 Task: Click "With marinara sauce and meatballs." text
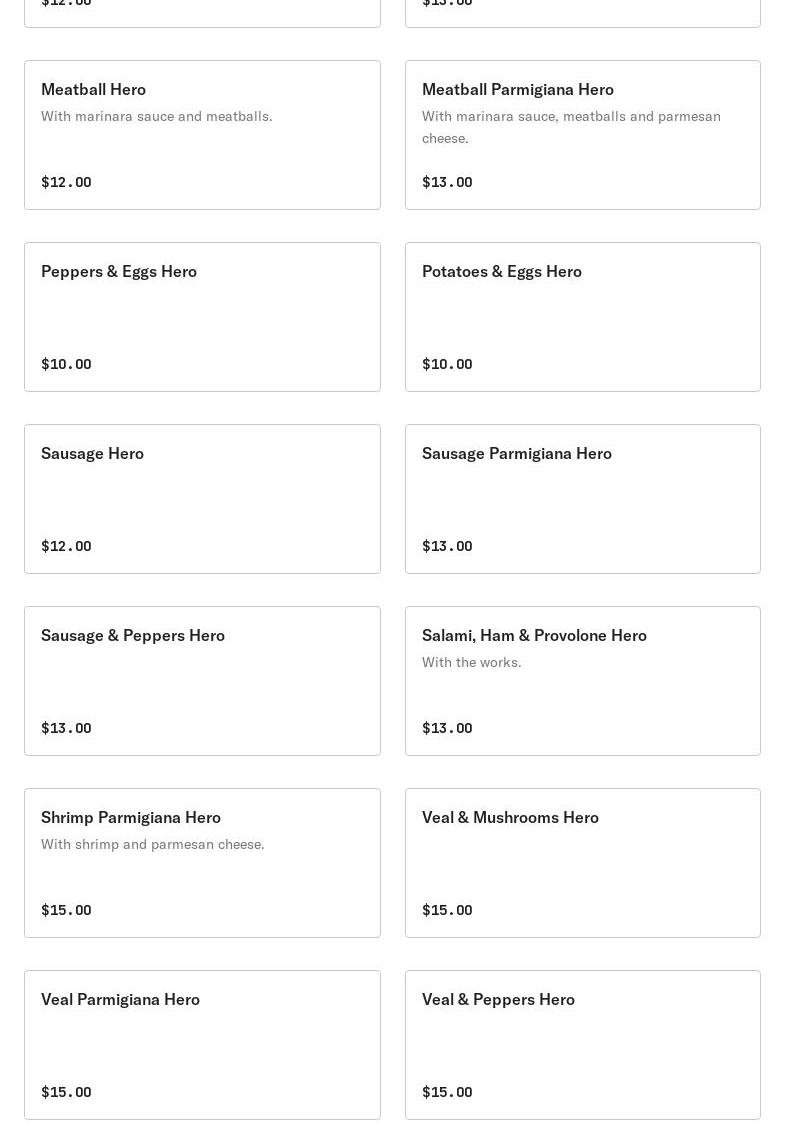(x=157, y=116)
